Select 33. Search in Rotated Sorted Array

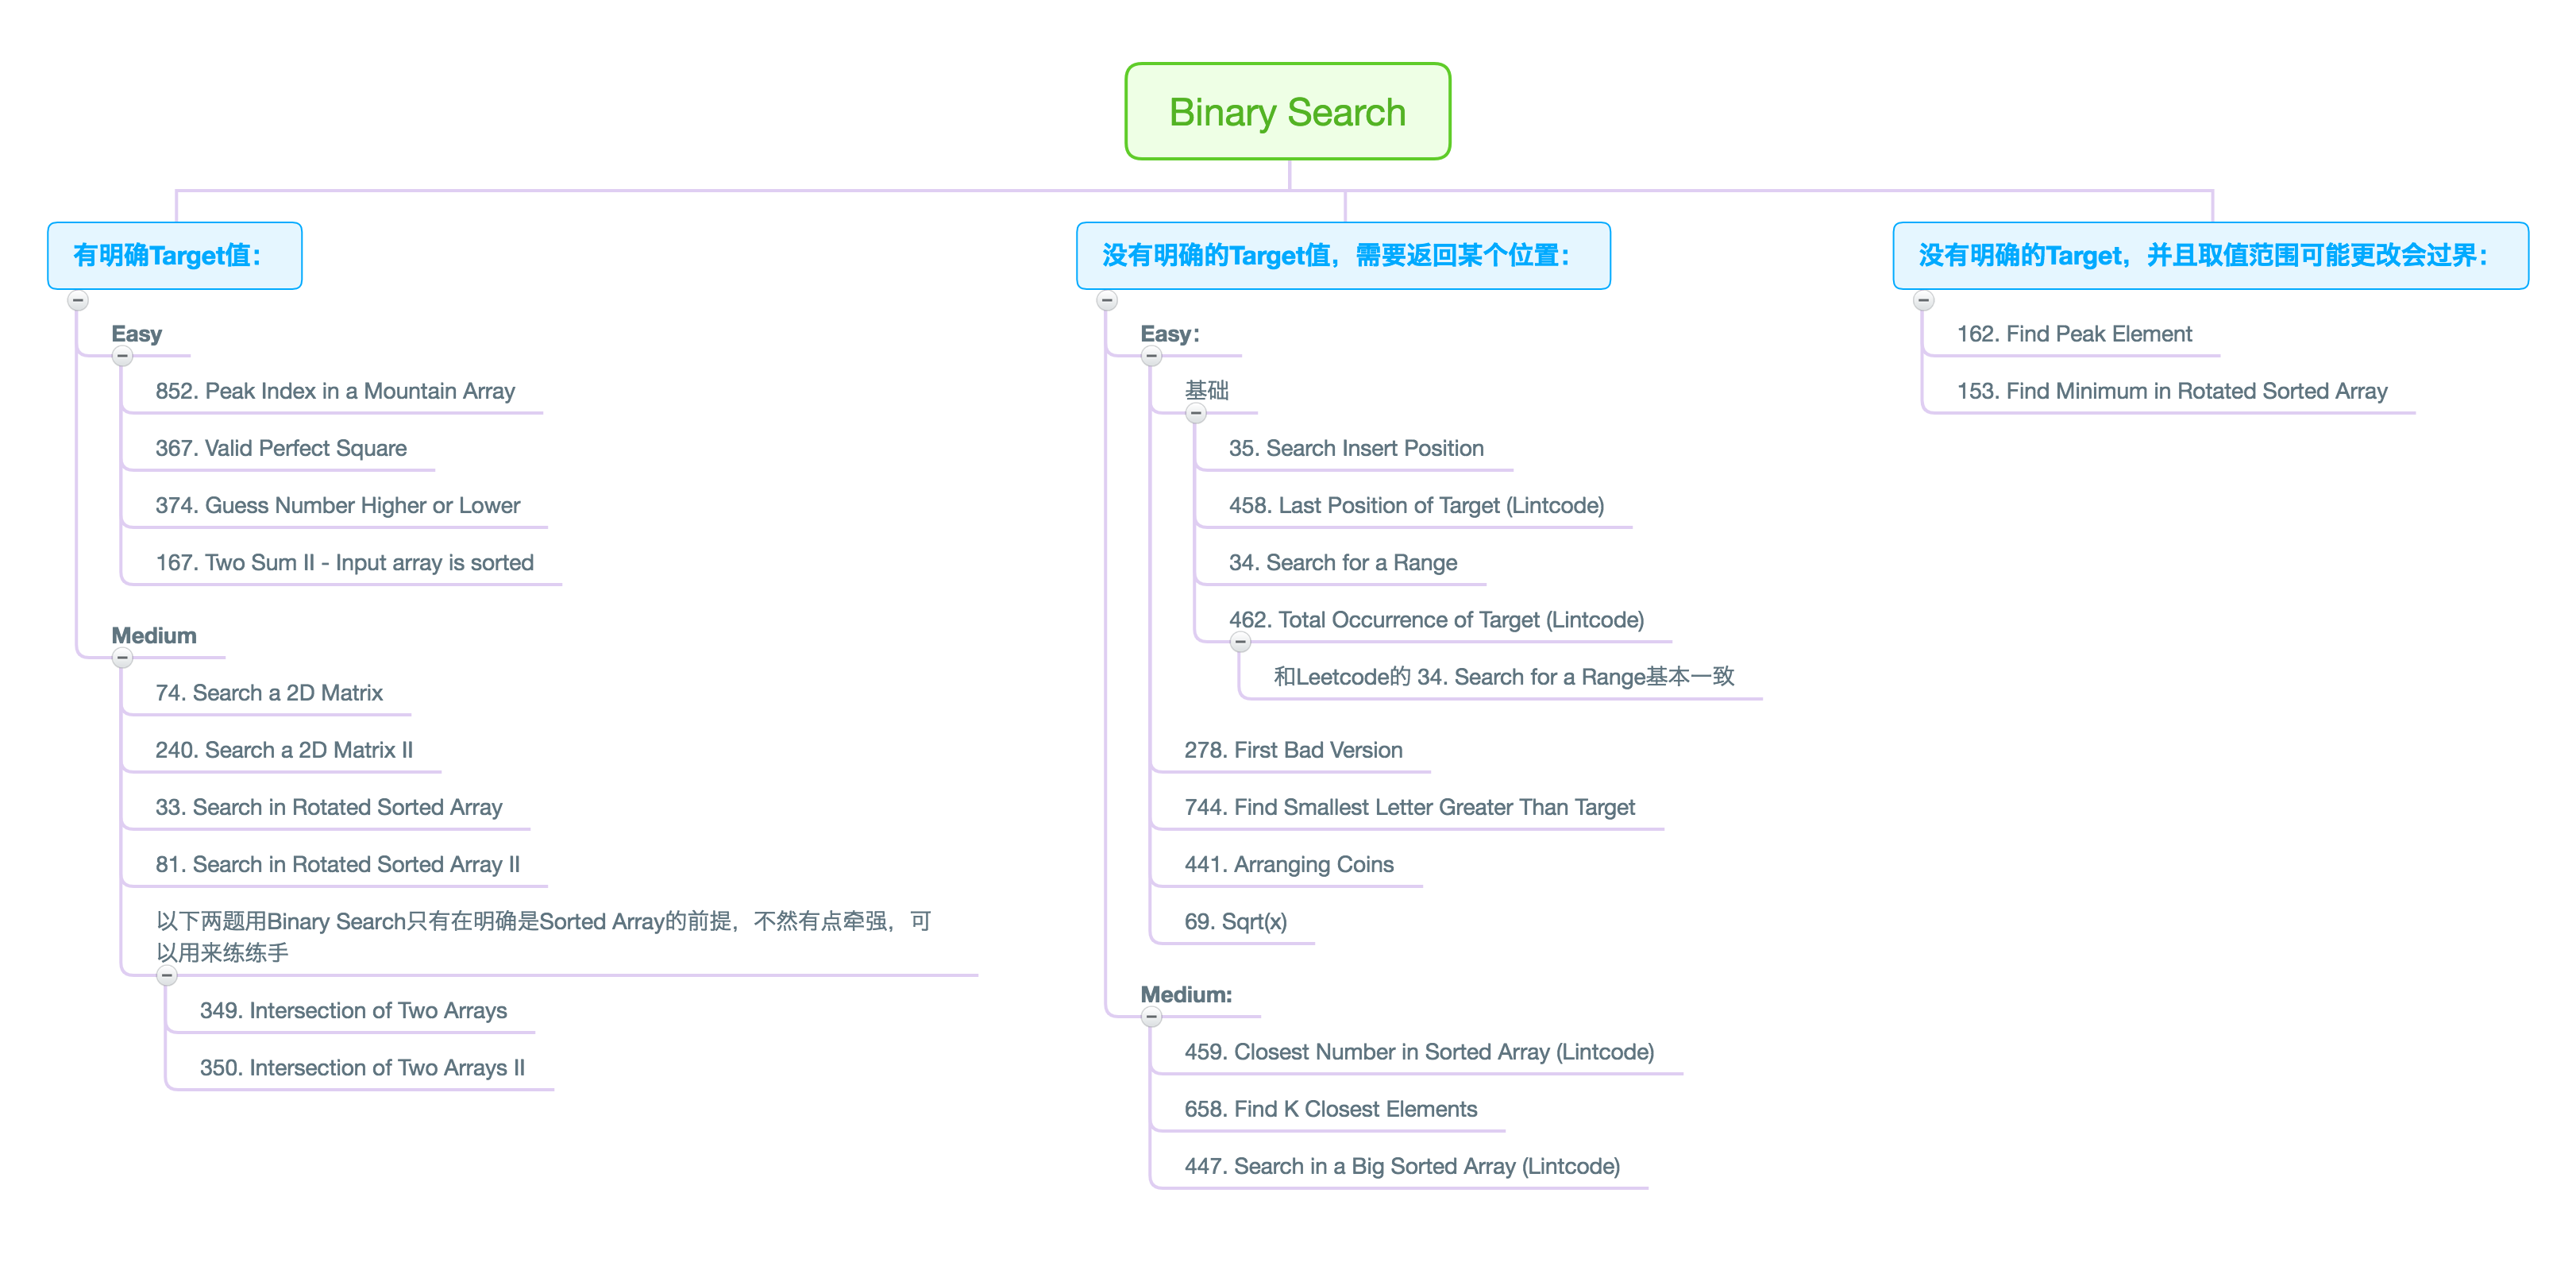pyautogui.click(x=328, y=807)
